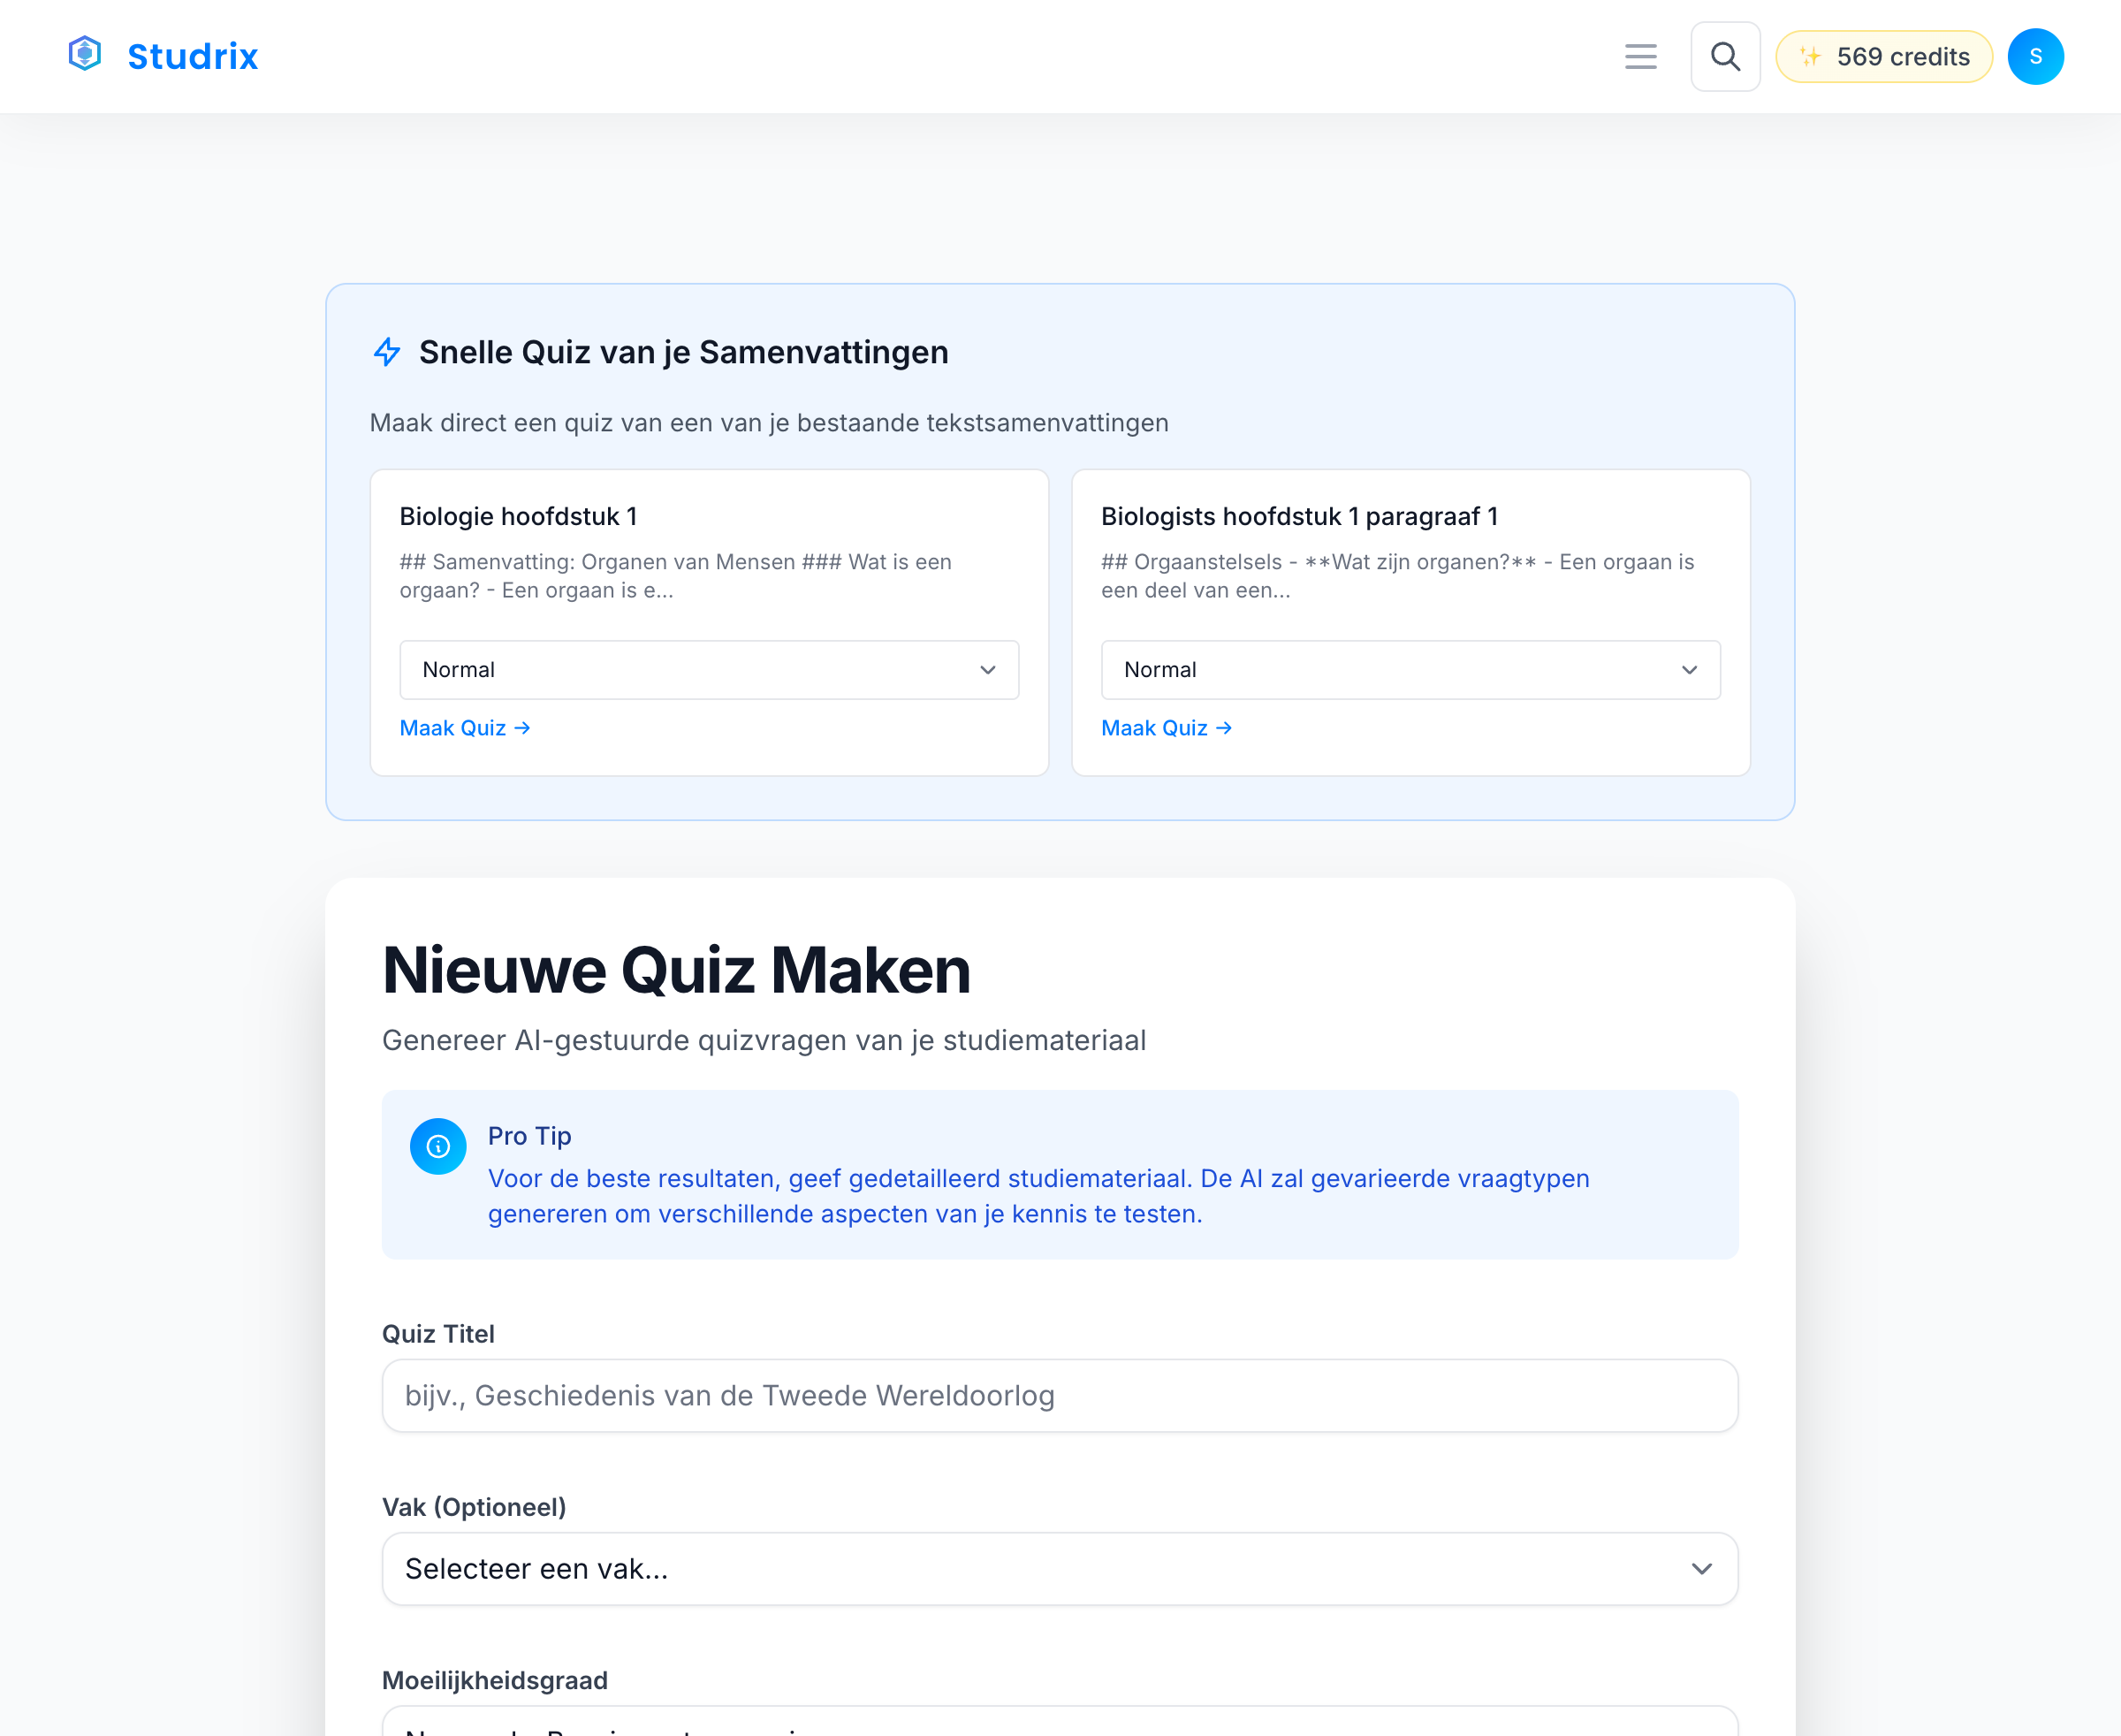Click the 569 credits badge

(x=1883, y=56)
